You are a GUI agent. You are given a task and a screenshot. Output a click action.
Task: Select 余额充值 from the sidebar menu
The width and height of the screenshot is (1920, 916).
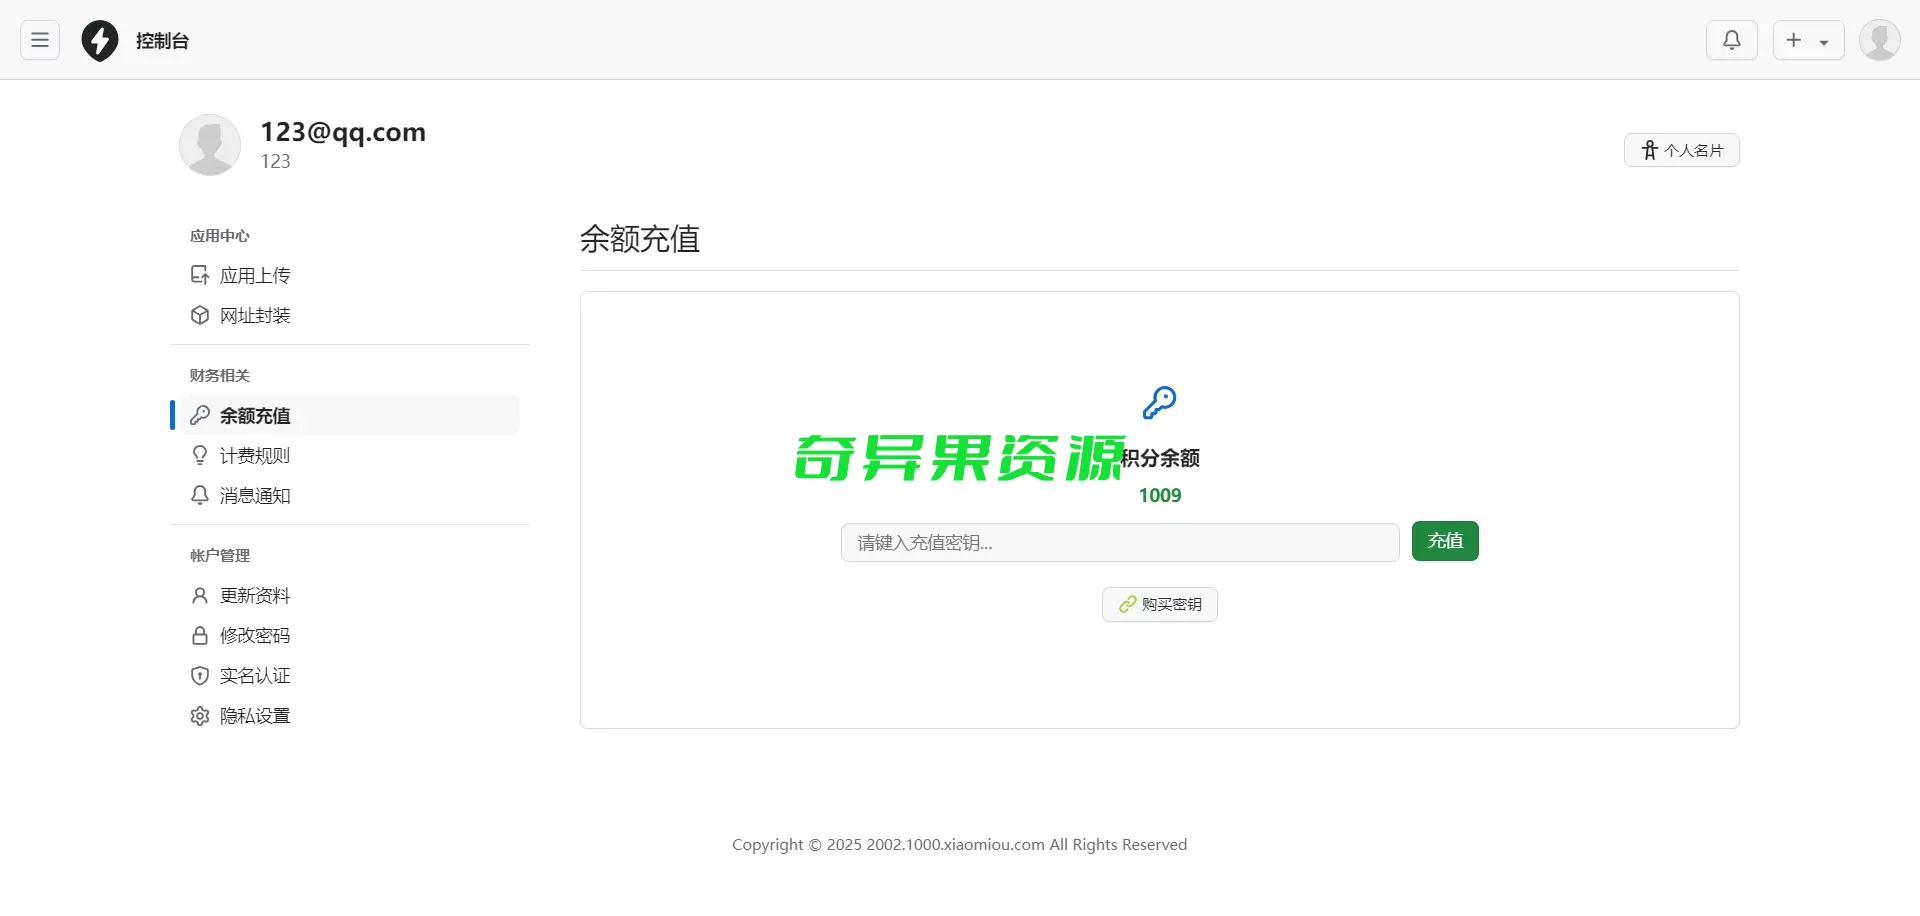[x=255, y=415]
